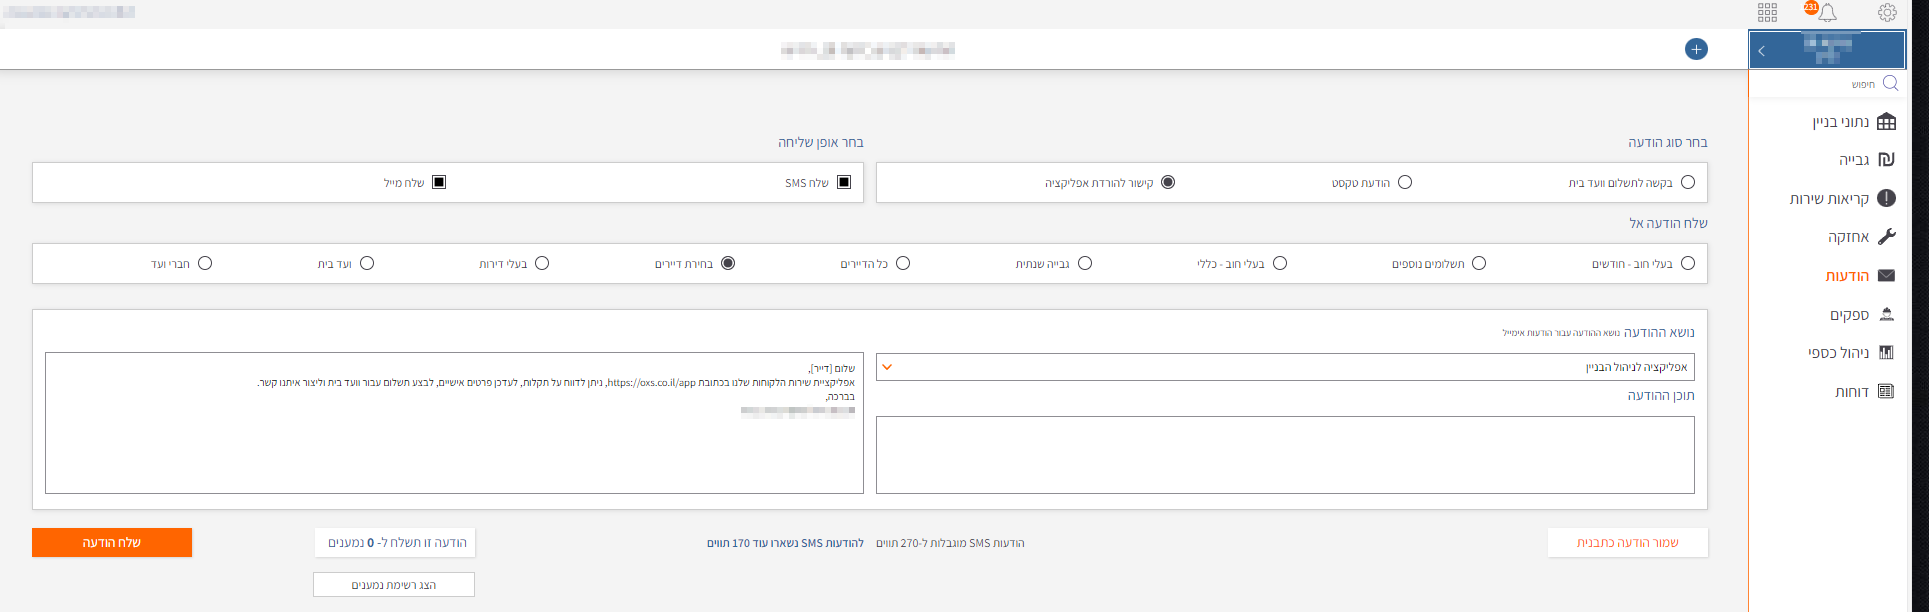The width and height of the screenshot is (1929, 612).
Task: Click the building icon for נתוני בניין
Action: pos(1886,122)
